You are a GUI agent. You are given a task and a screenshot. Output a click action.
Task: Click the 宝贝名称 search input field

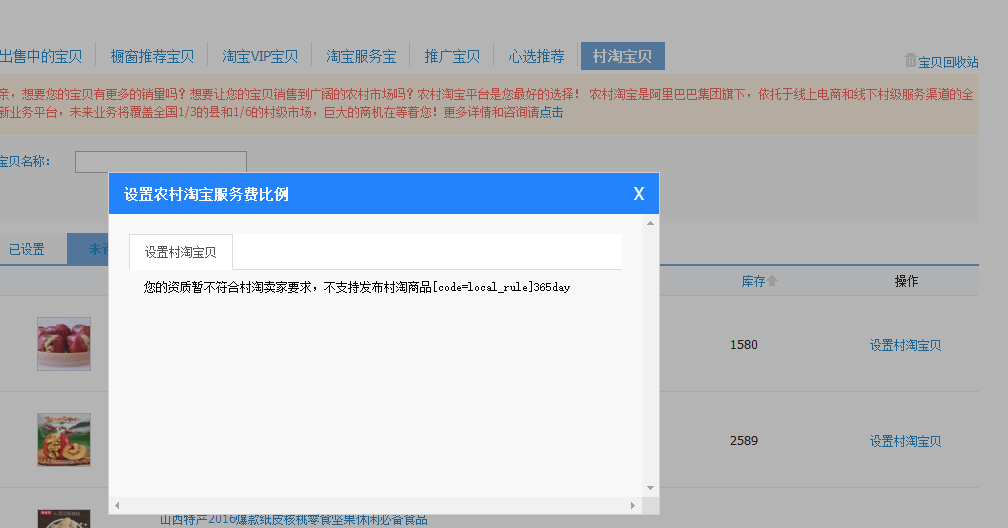point(161,162)
